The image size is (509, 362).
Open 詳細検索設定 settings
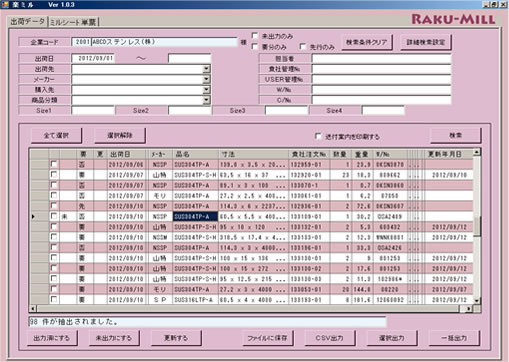[426, 42]
